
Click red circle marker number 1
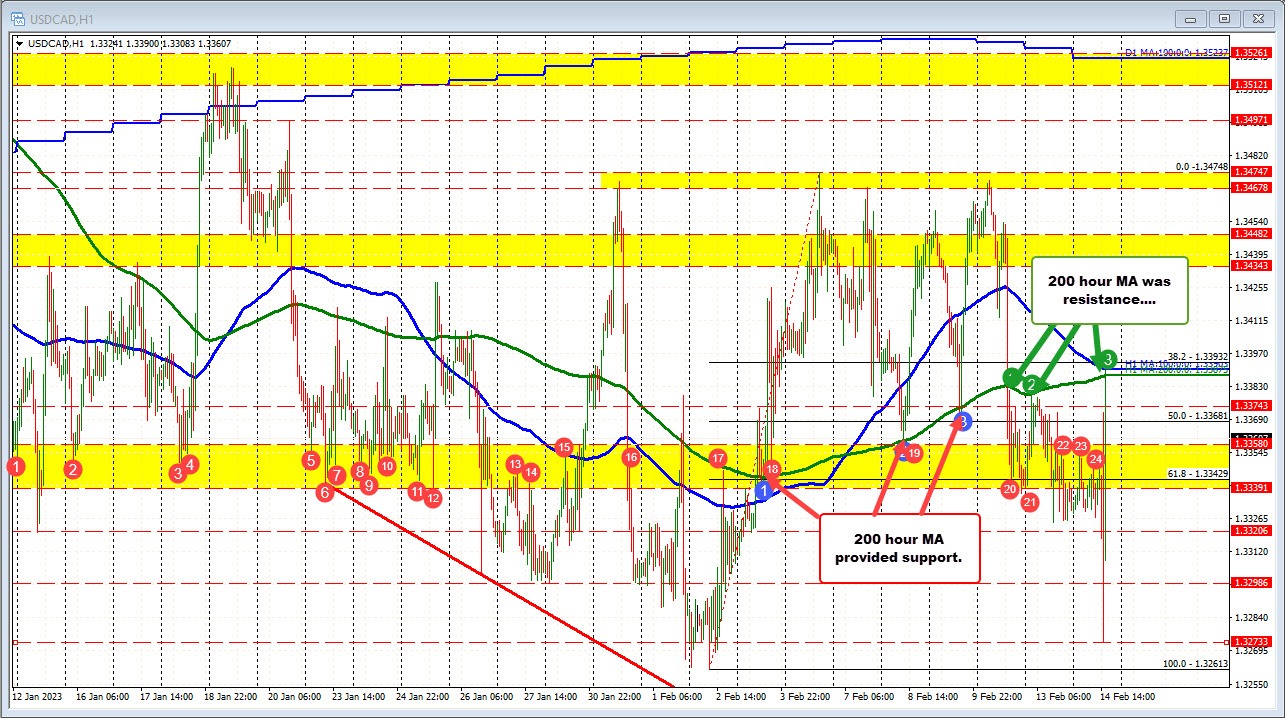(x=16, y=465)
